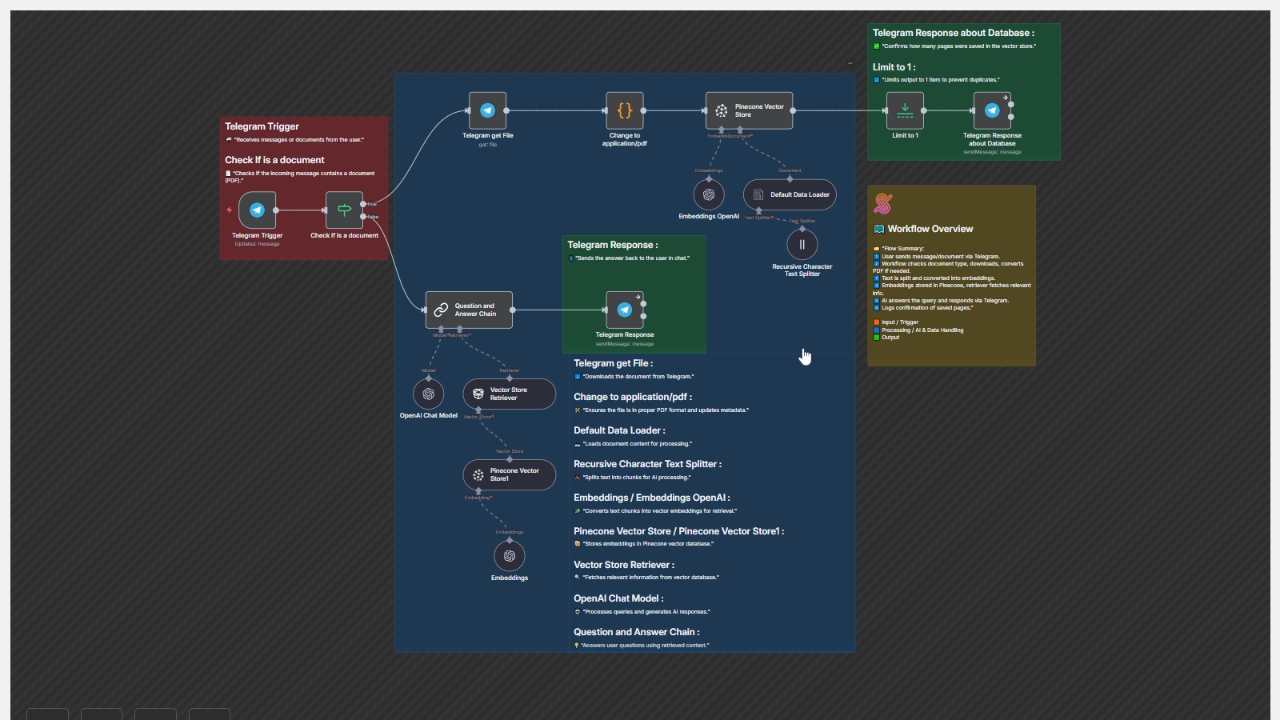Image resolution: width=1280 pixels, height=720 pixels.
Task: Open the Telegram get File node
Action: click(487, 111)
